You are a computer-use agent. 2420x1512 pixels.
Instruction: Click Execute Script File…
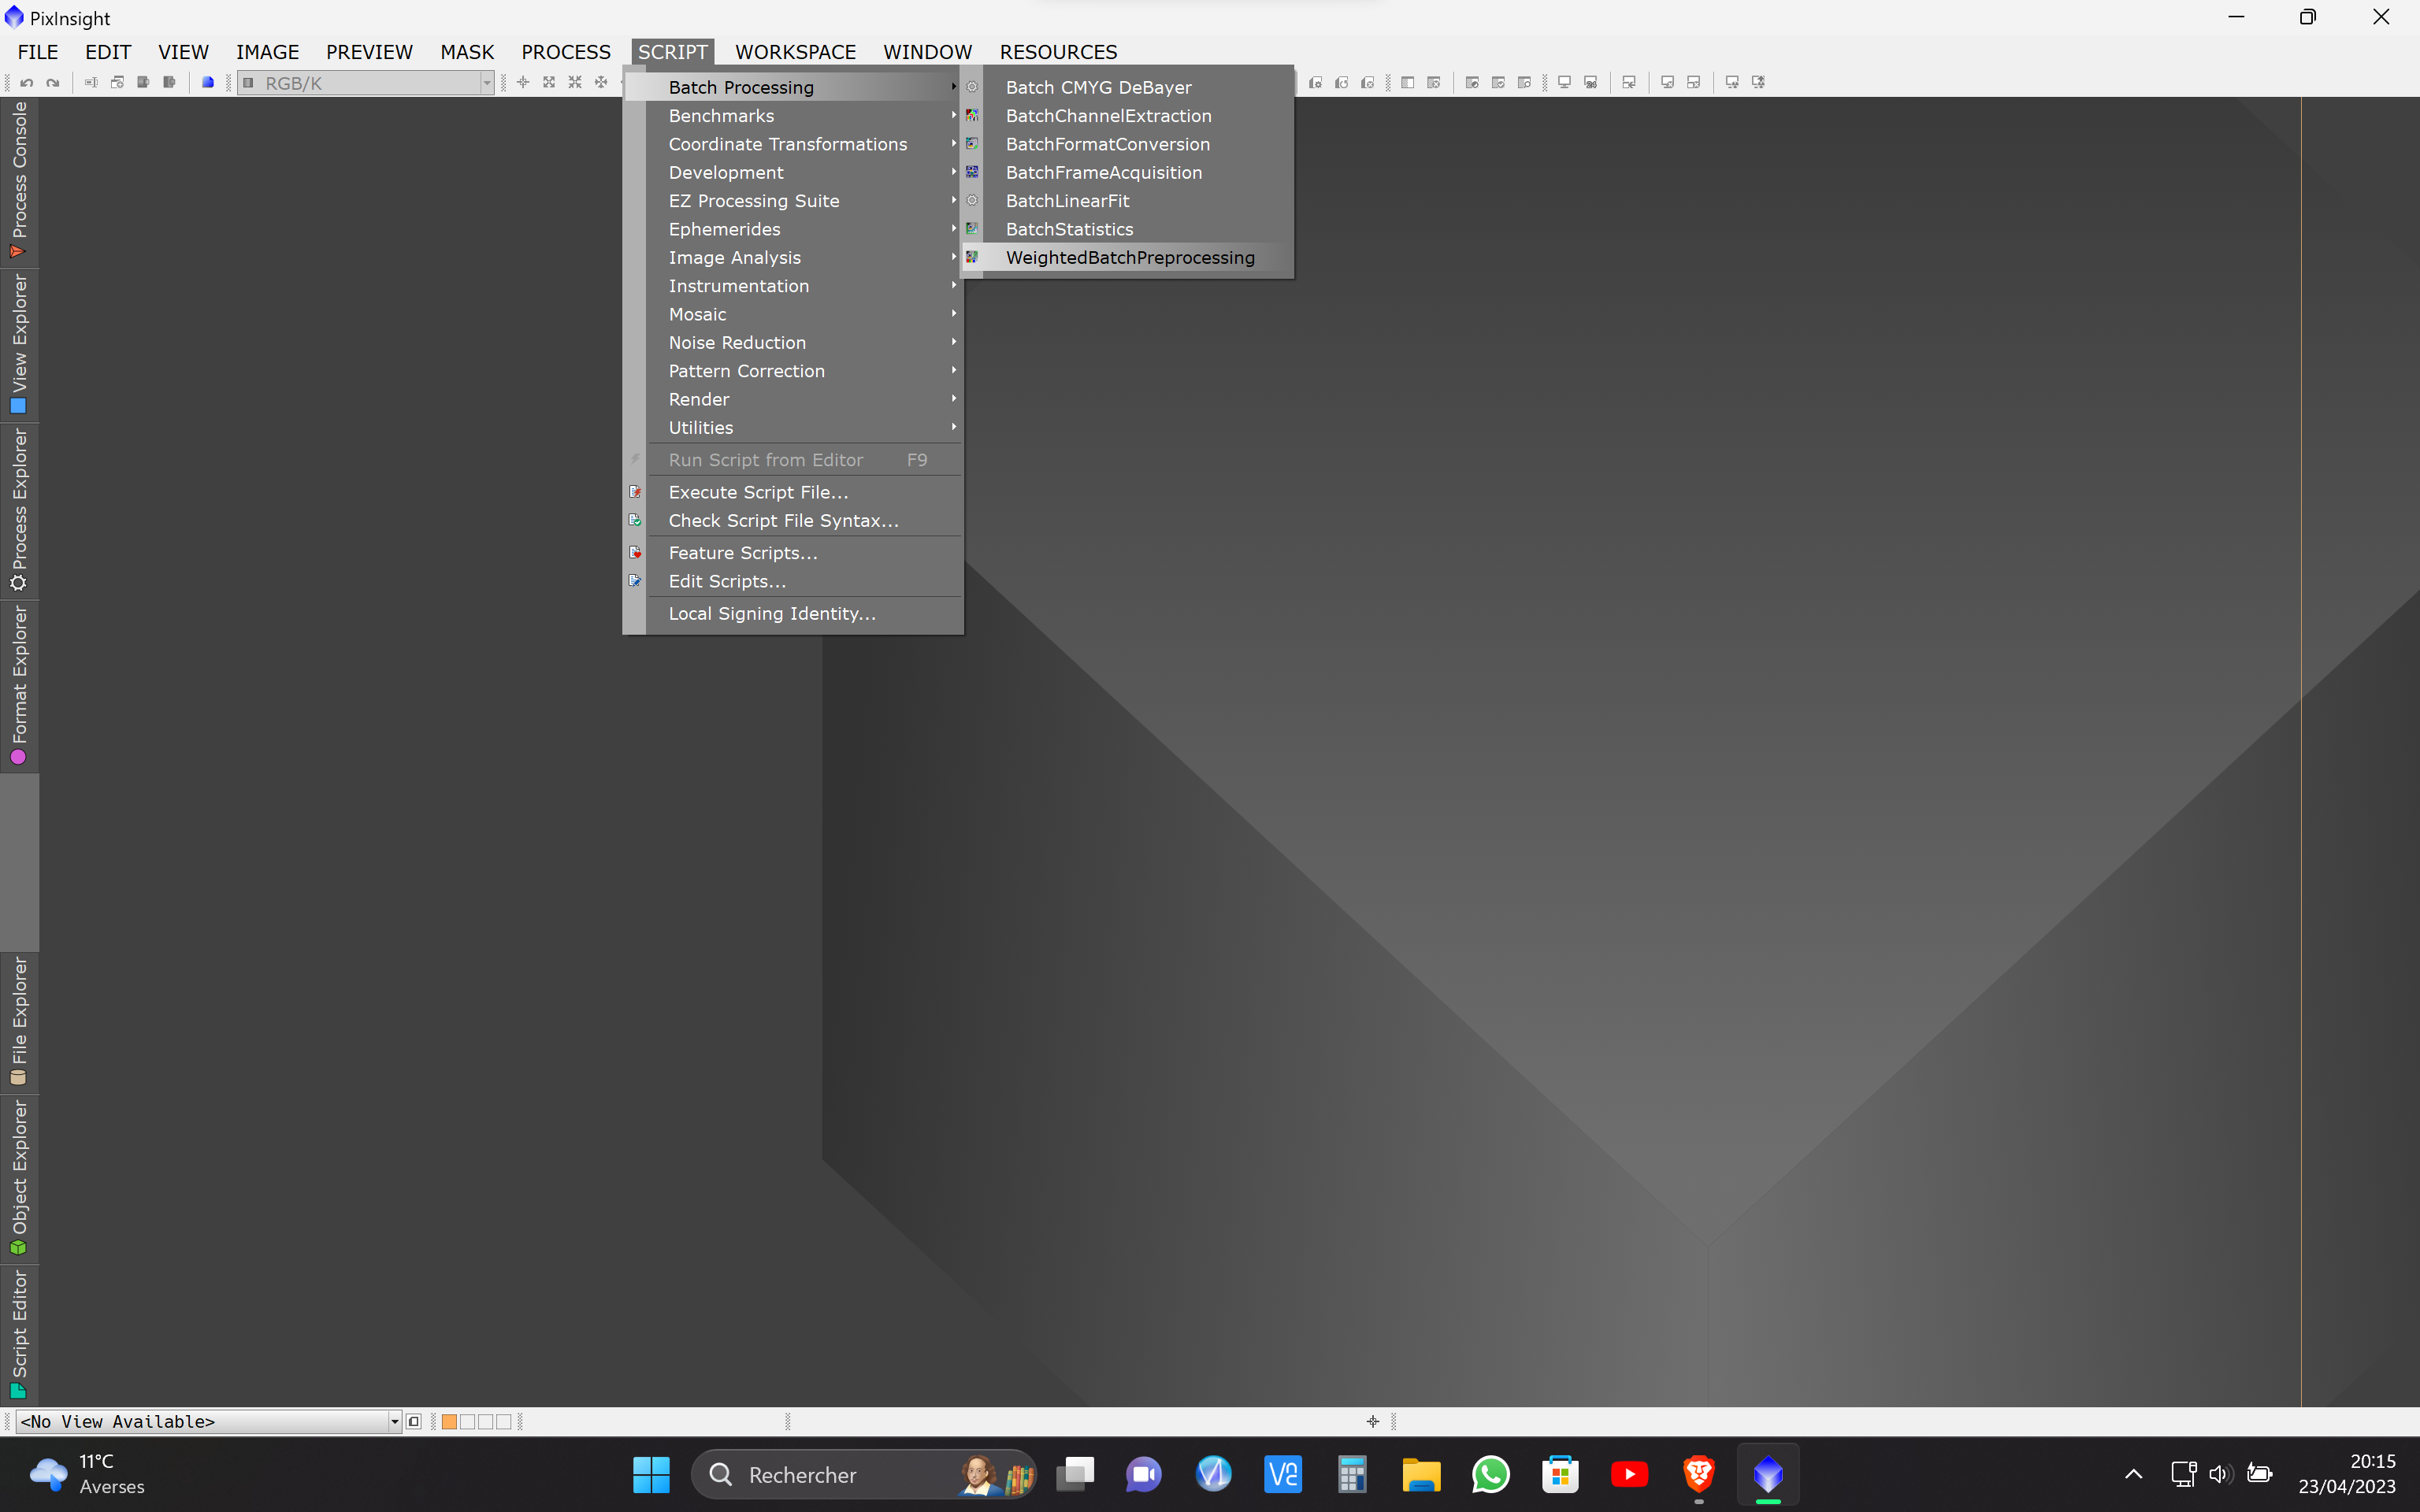point(758,492)
